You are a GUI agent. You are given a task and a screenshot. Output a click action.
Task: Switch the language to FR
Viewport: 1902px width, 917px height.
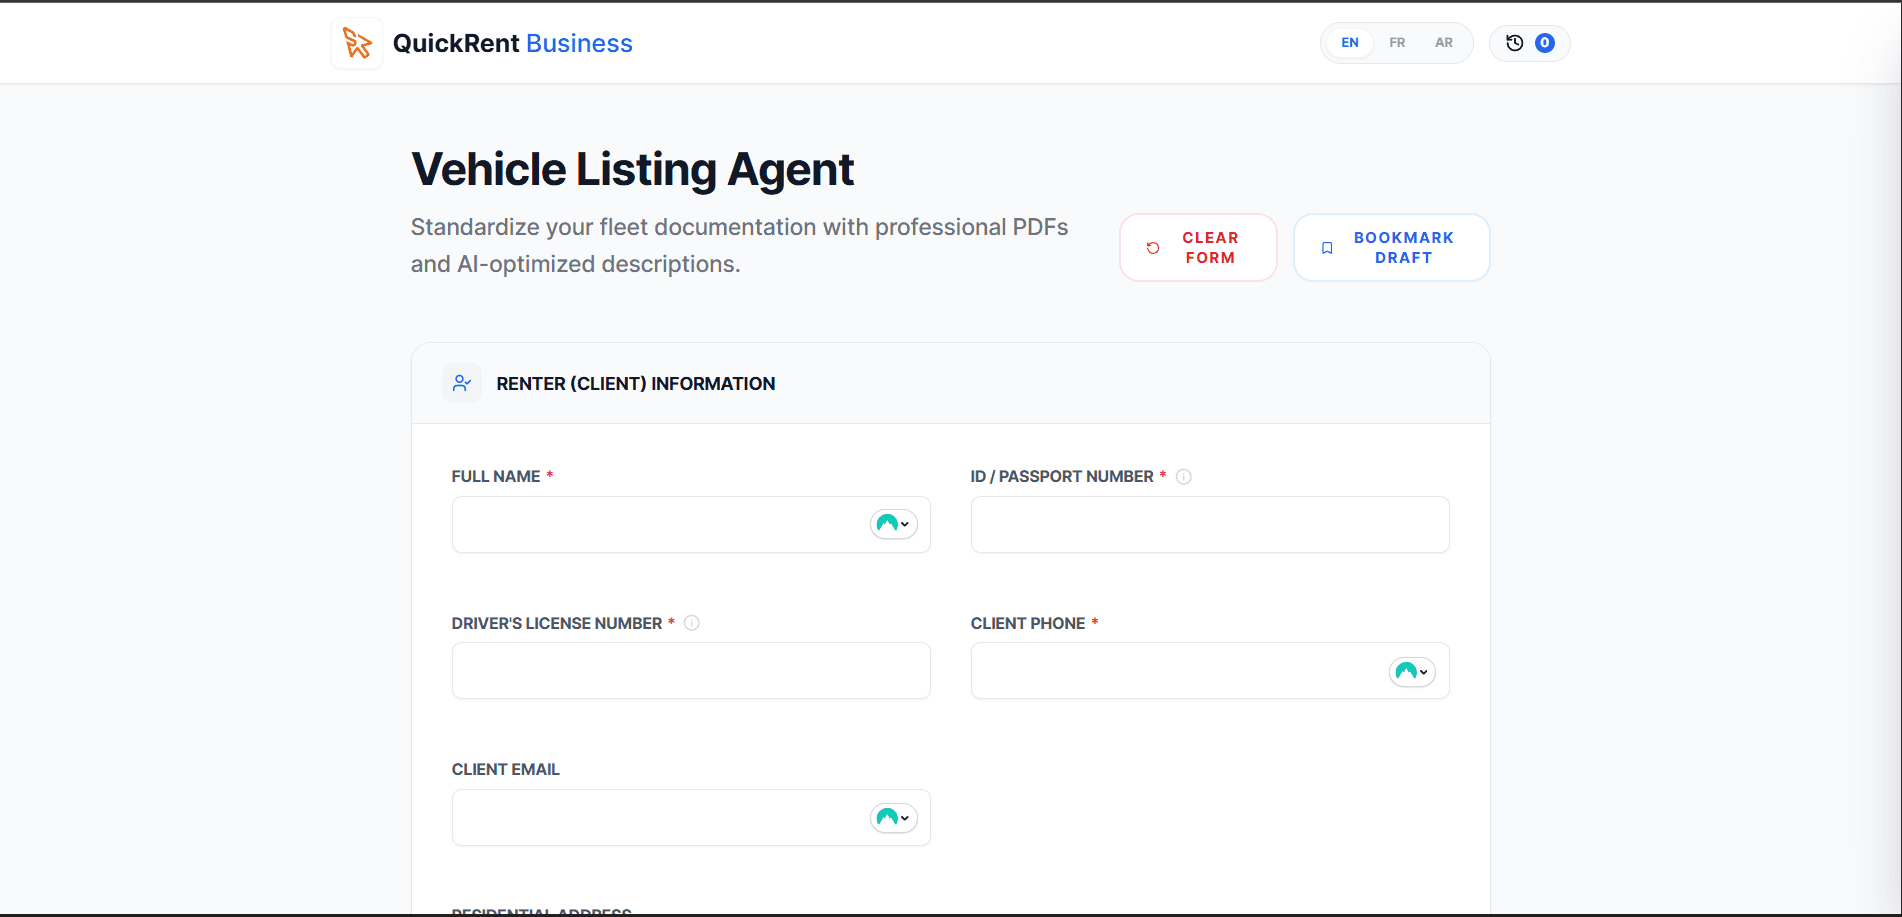1397,42
